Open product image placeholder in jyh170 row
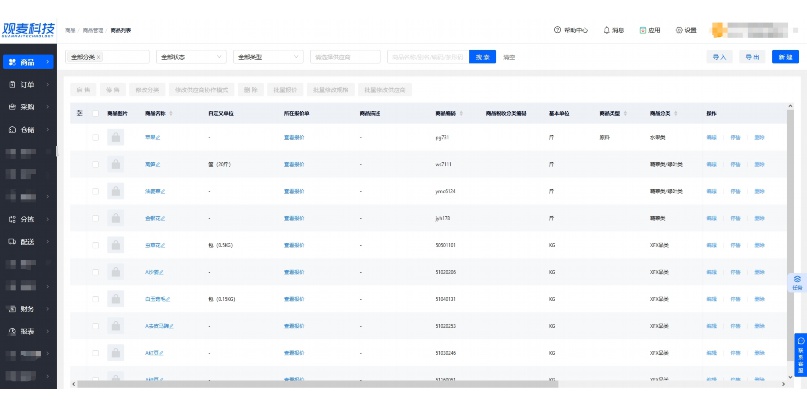 pos(116,218)
